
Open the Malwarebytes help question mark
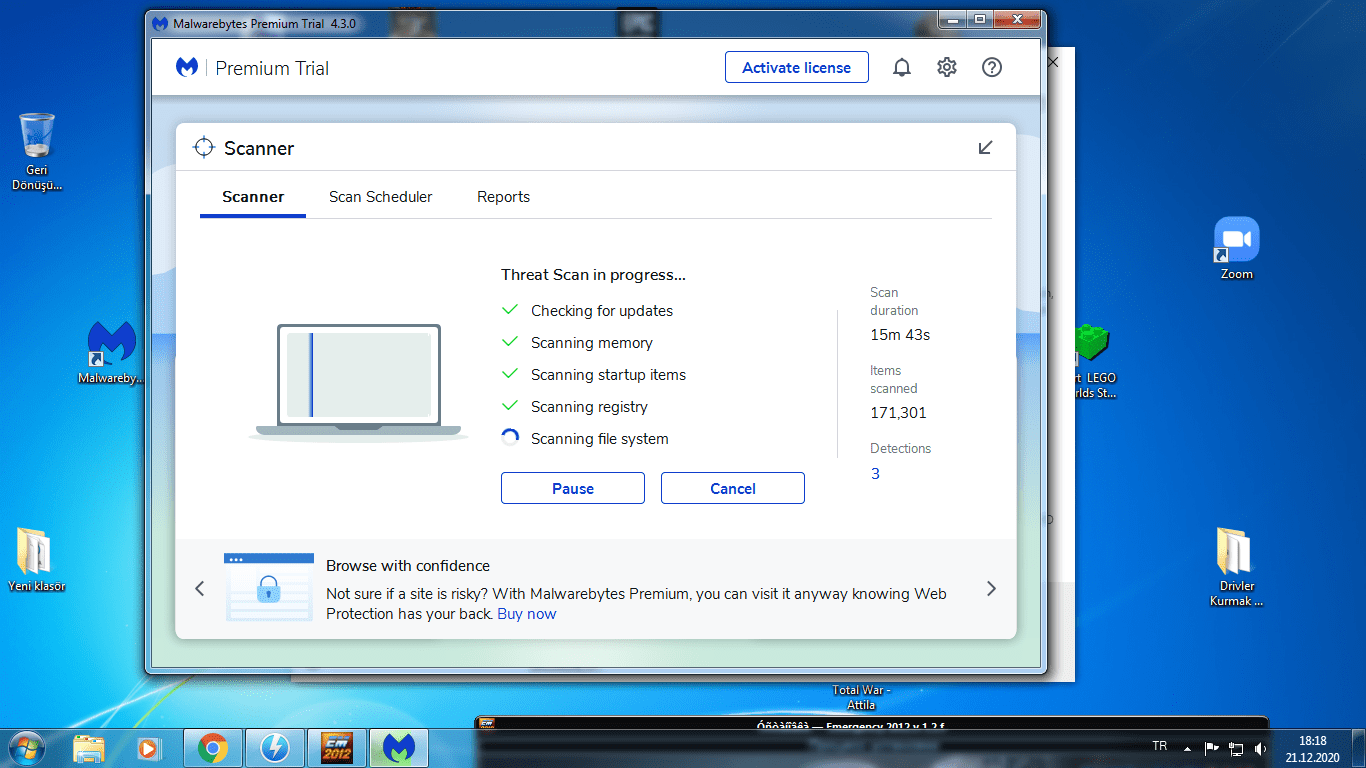click(x=992, y=67)
